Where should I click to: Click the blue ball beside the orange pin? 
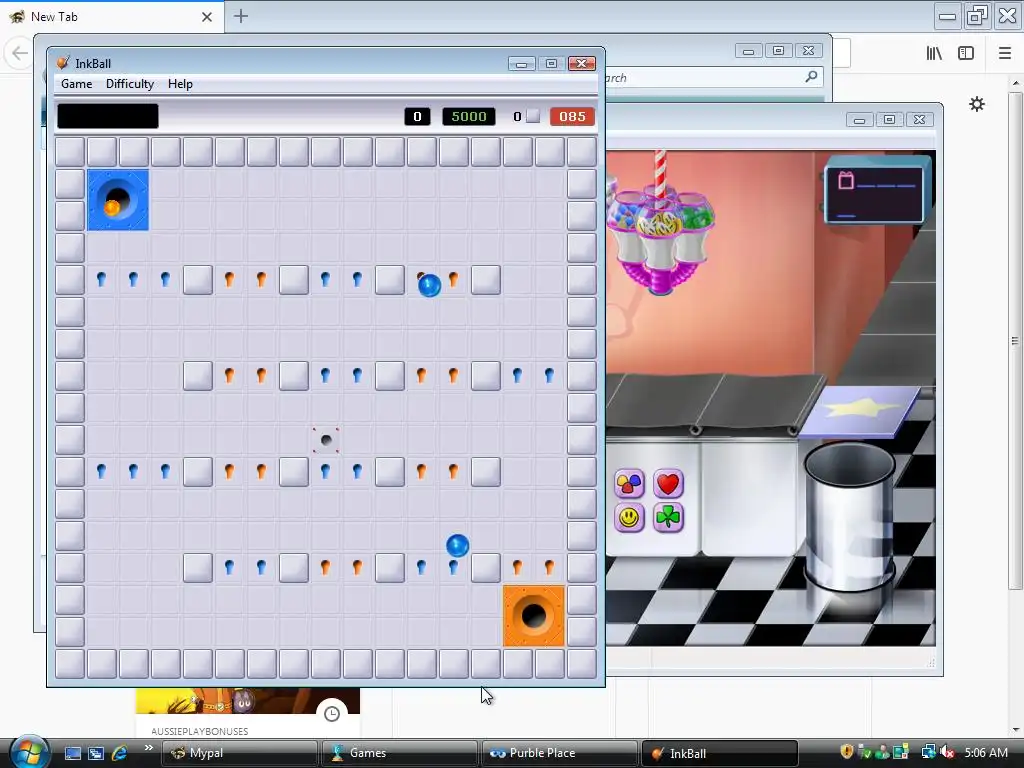point(429,285)
